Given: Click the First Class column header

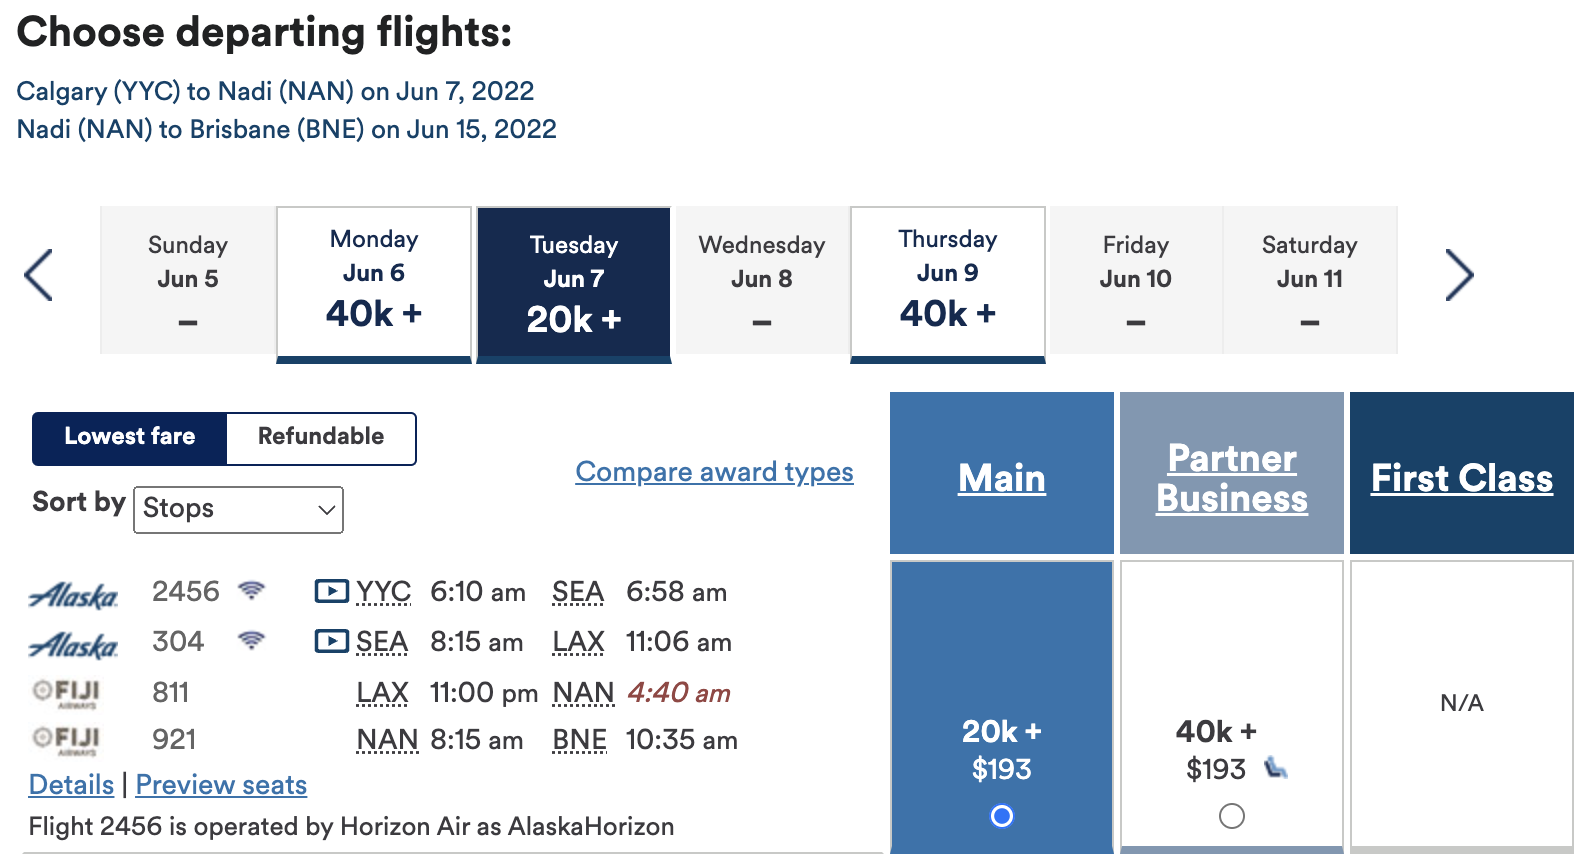Looking at the screenshot, I should point(1461,478).
